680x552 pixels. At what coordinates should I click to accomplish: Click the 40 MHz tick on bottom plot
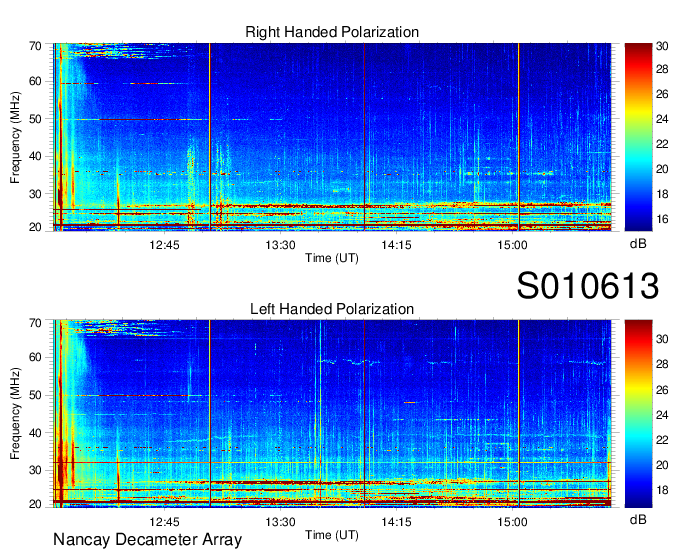[x=35, y=433]
